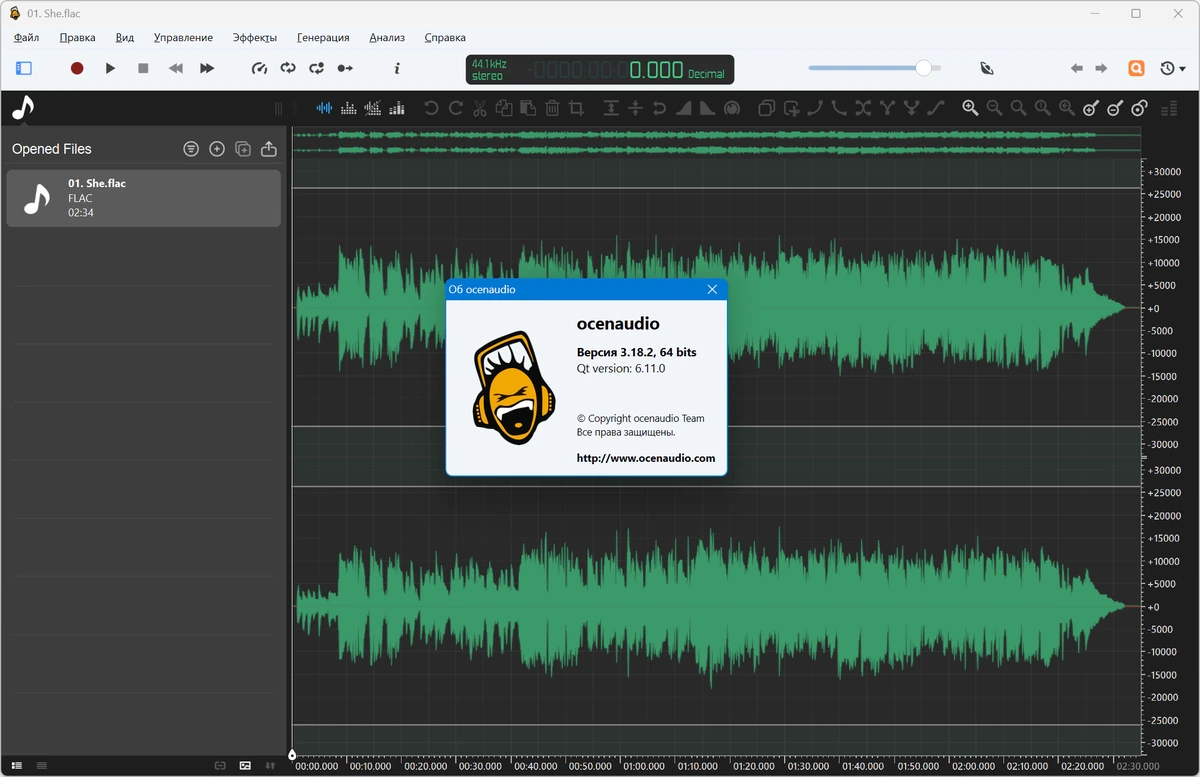The width and height of the screenshot is (1200, 777).
Task: Open the Вид menu
Action: pyautogui.click(x=124, y=37)
